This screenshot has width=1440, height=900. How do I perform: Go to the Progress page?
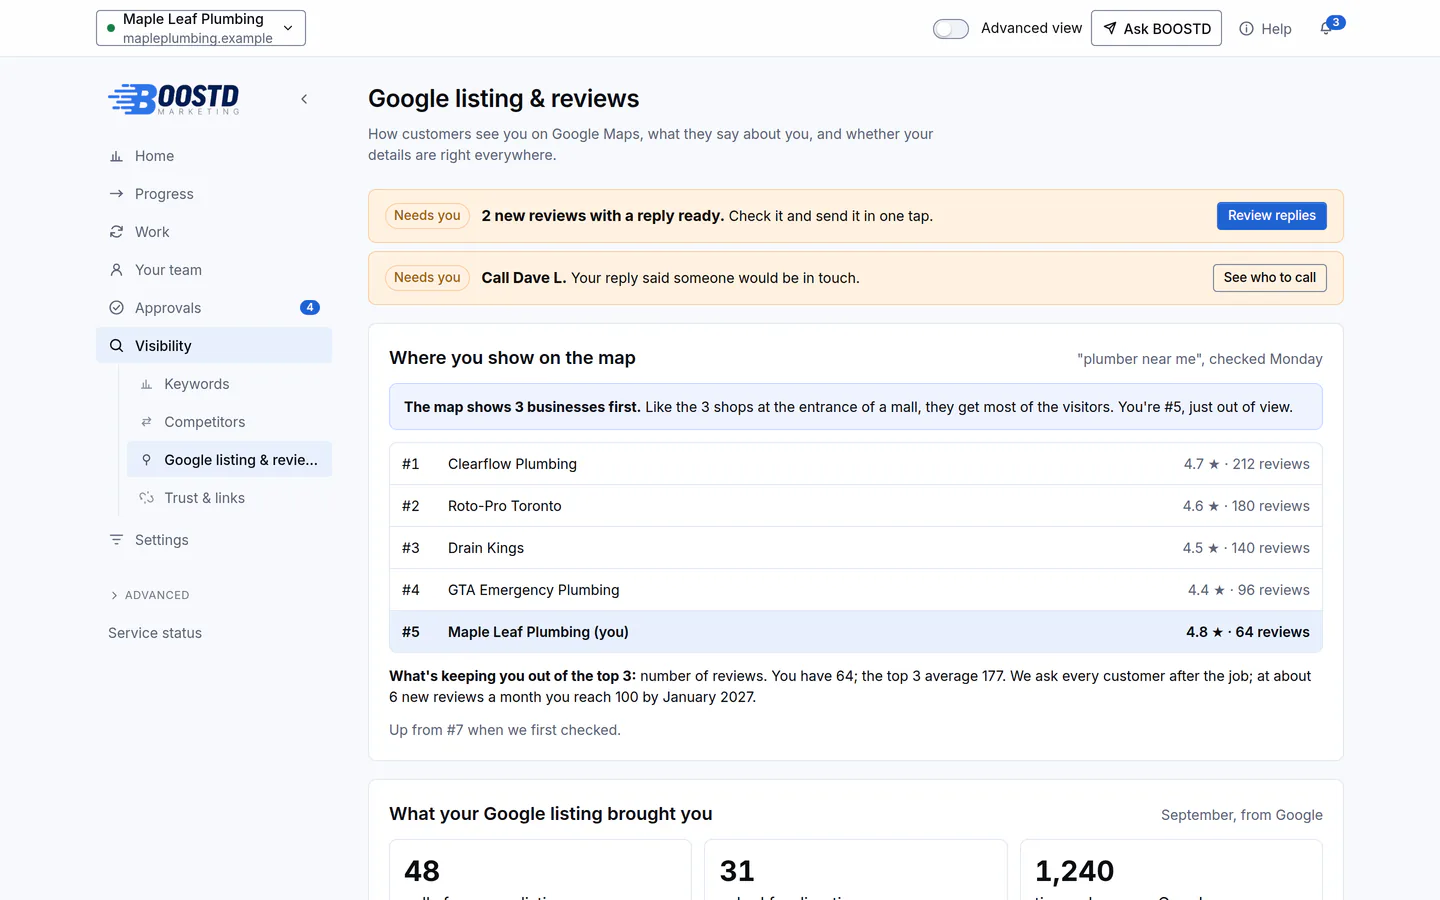tap(214, 194)
